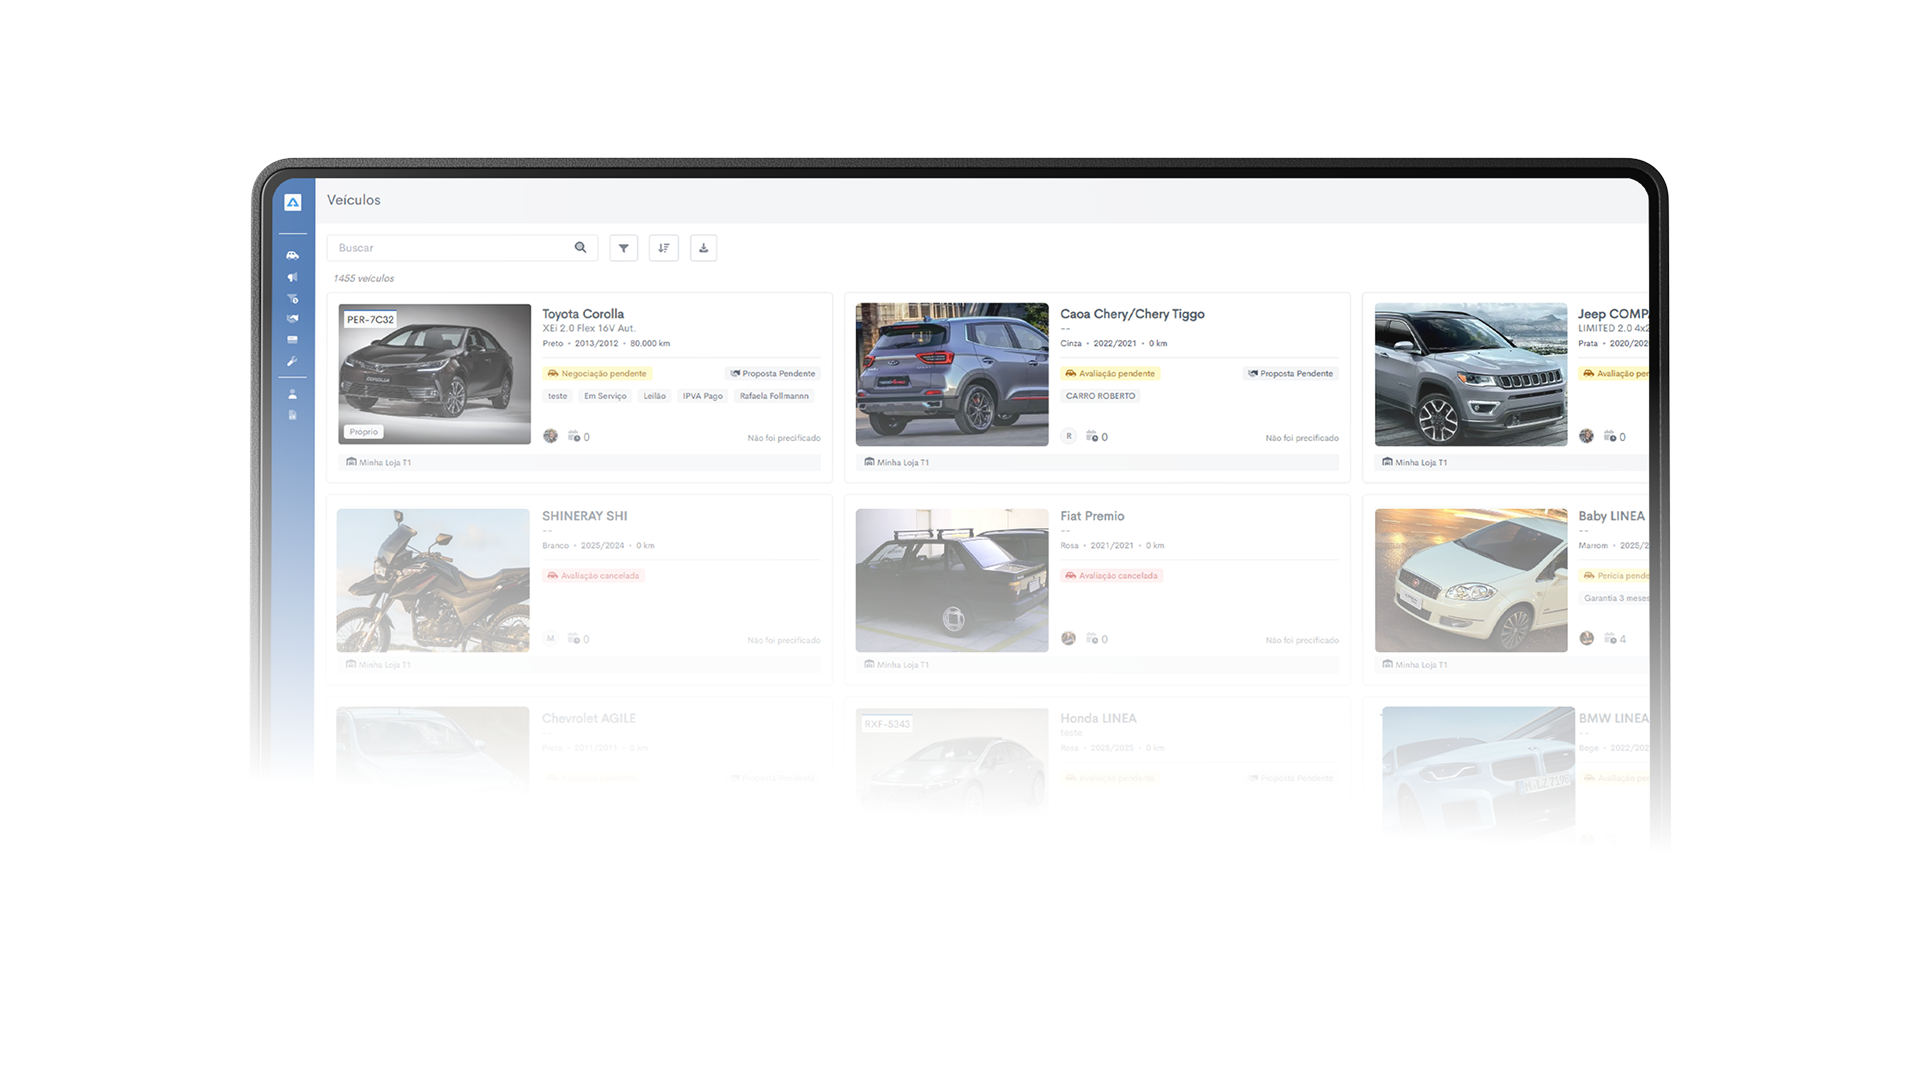1920x1088 pixels.
Task: Open the vehicles (car) sidebar section
Action: click(x=292, y=256)
